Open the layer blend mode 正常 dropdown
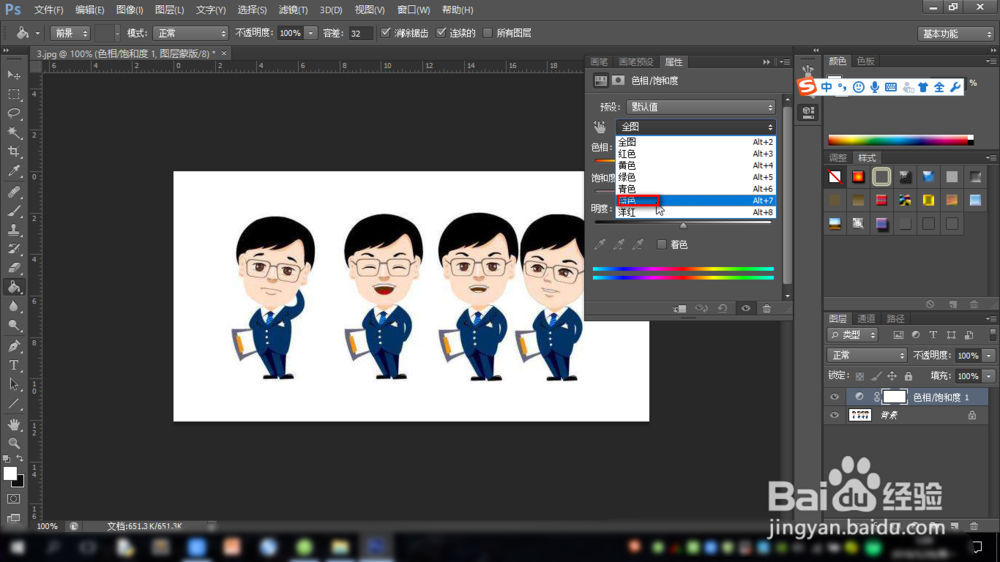The image size is (1000, 562). point(866,355)
